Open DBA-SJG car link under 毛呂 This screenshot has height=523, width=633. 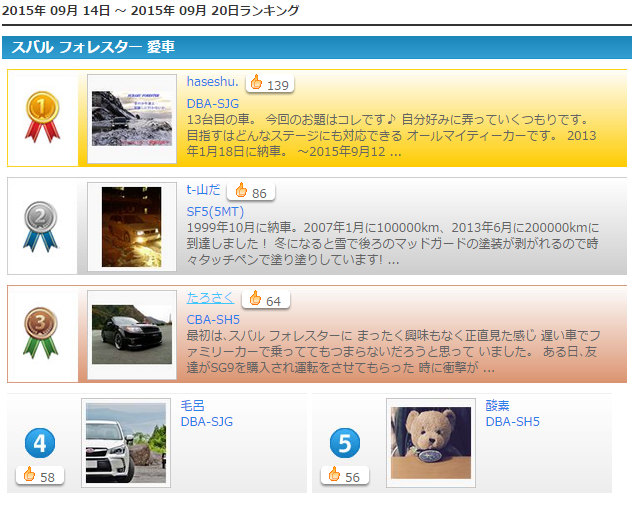point(207,422)
